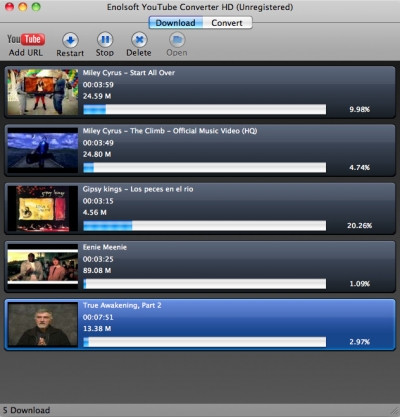Click the Open folder icon
This screenshot has height=418, width=400.
[177, 40]
